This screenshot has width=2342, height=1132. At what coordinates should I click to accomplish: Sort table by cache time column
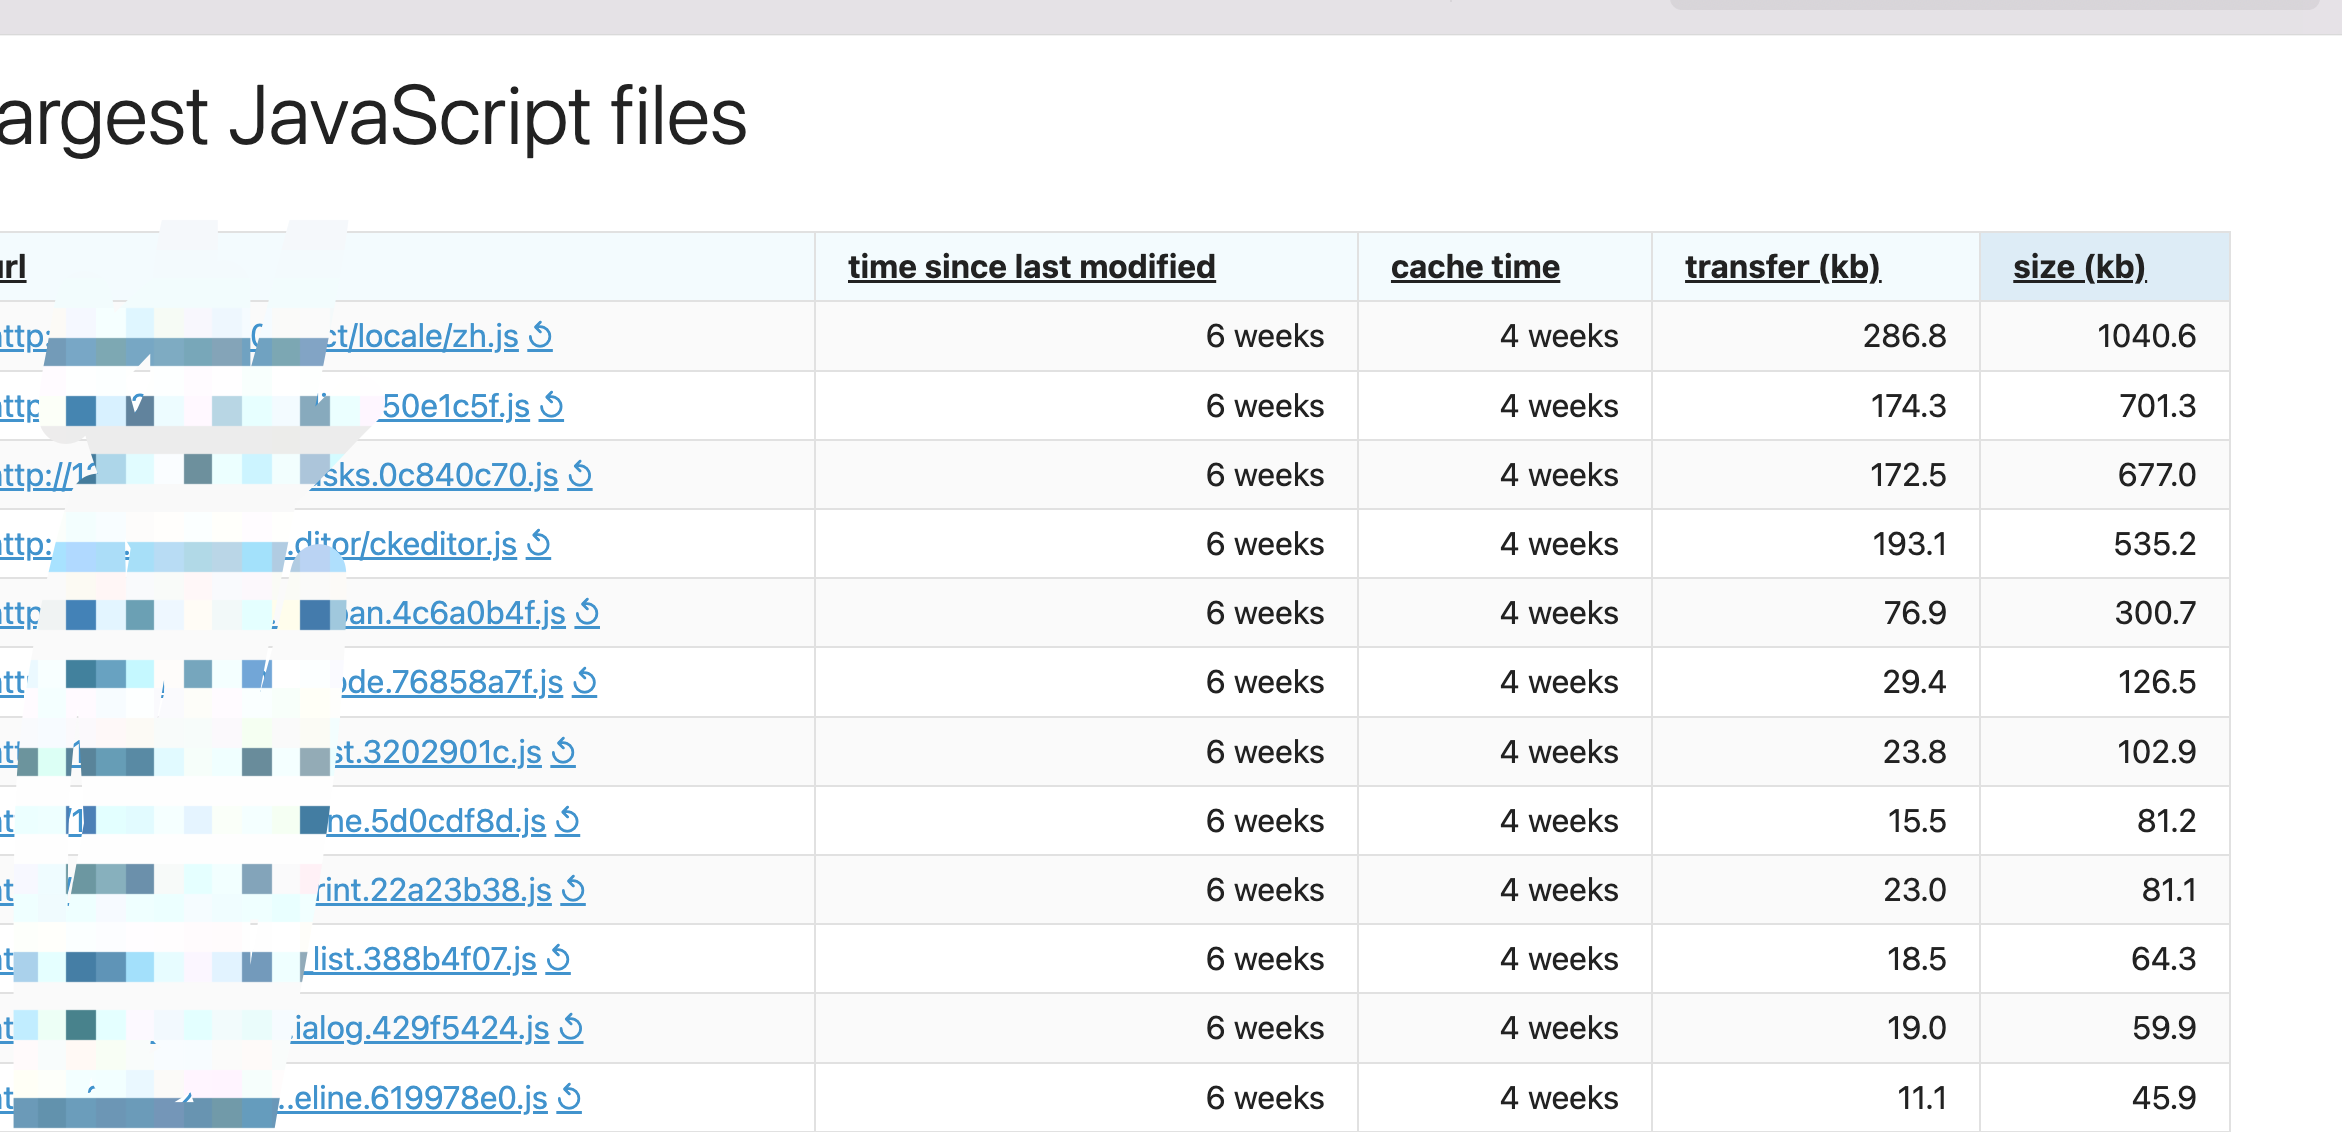1474,267
